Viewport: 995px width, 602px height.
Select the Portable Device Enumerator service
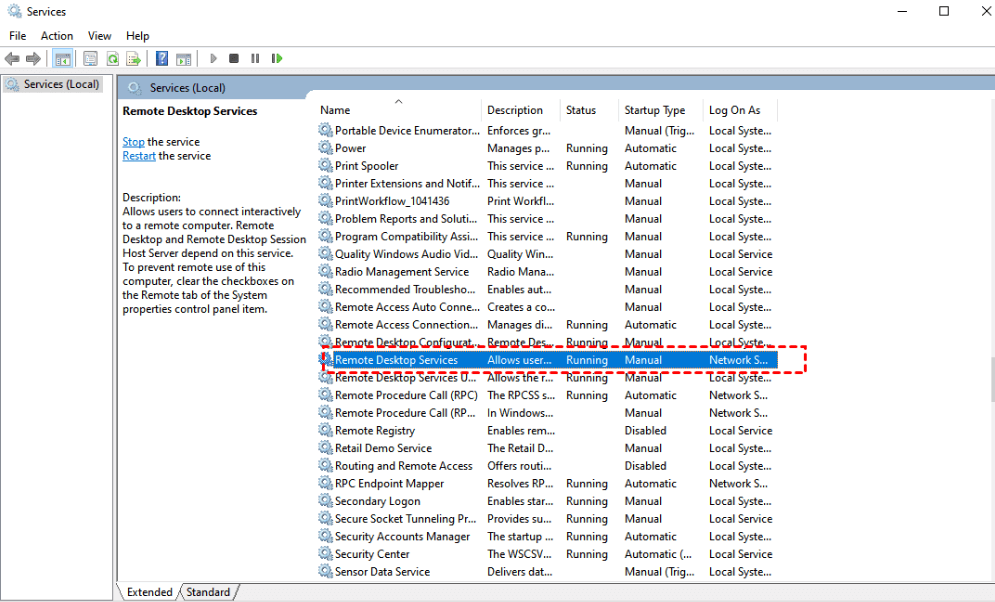pos(407,131)
